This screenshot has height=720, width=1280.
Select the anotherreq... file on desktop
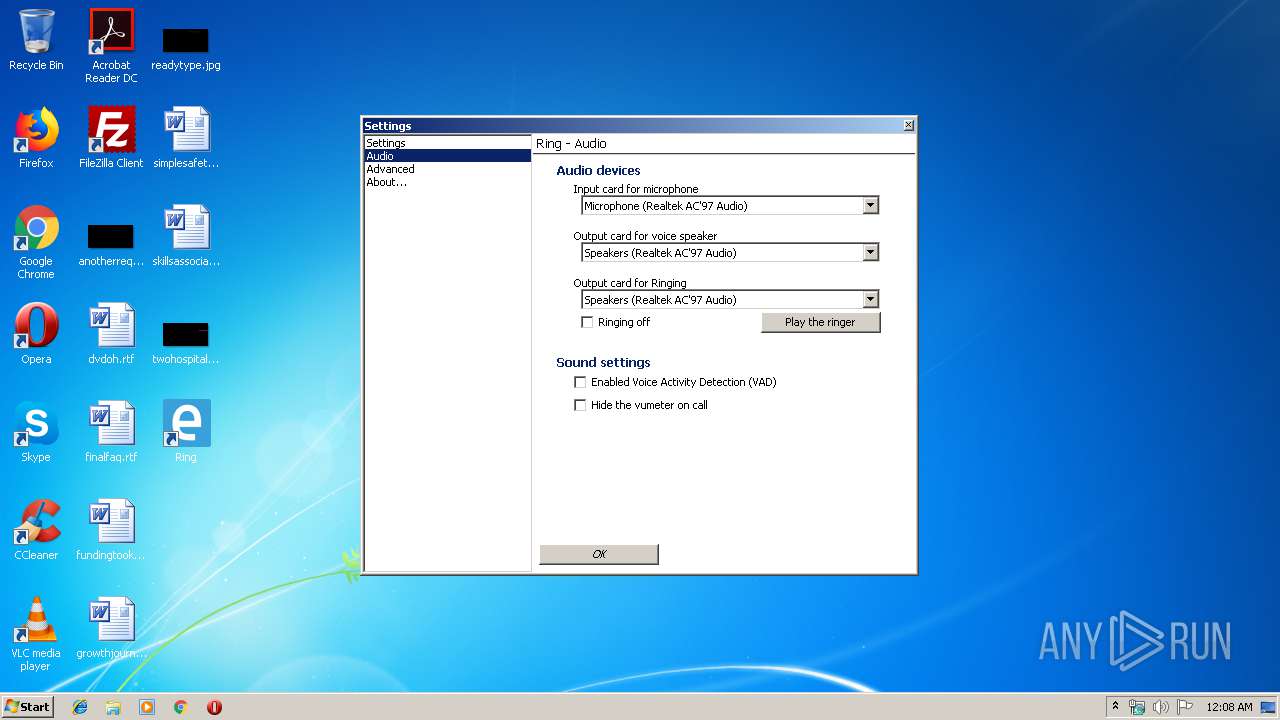tap(111, 246)
